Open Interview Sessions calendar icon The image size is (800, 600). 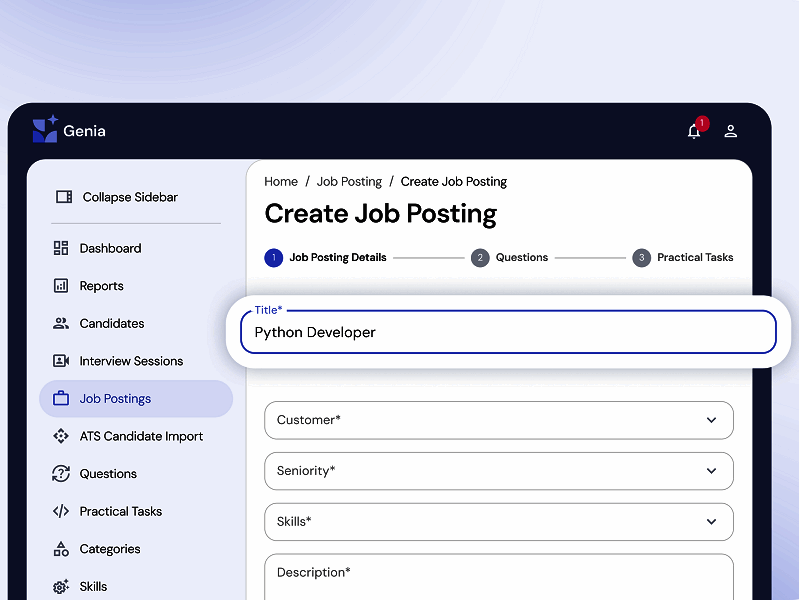[61, 361]
